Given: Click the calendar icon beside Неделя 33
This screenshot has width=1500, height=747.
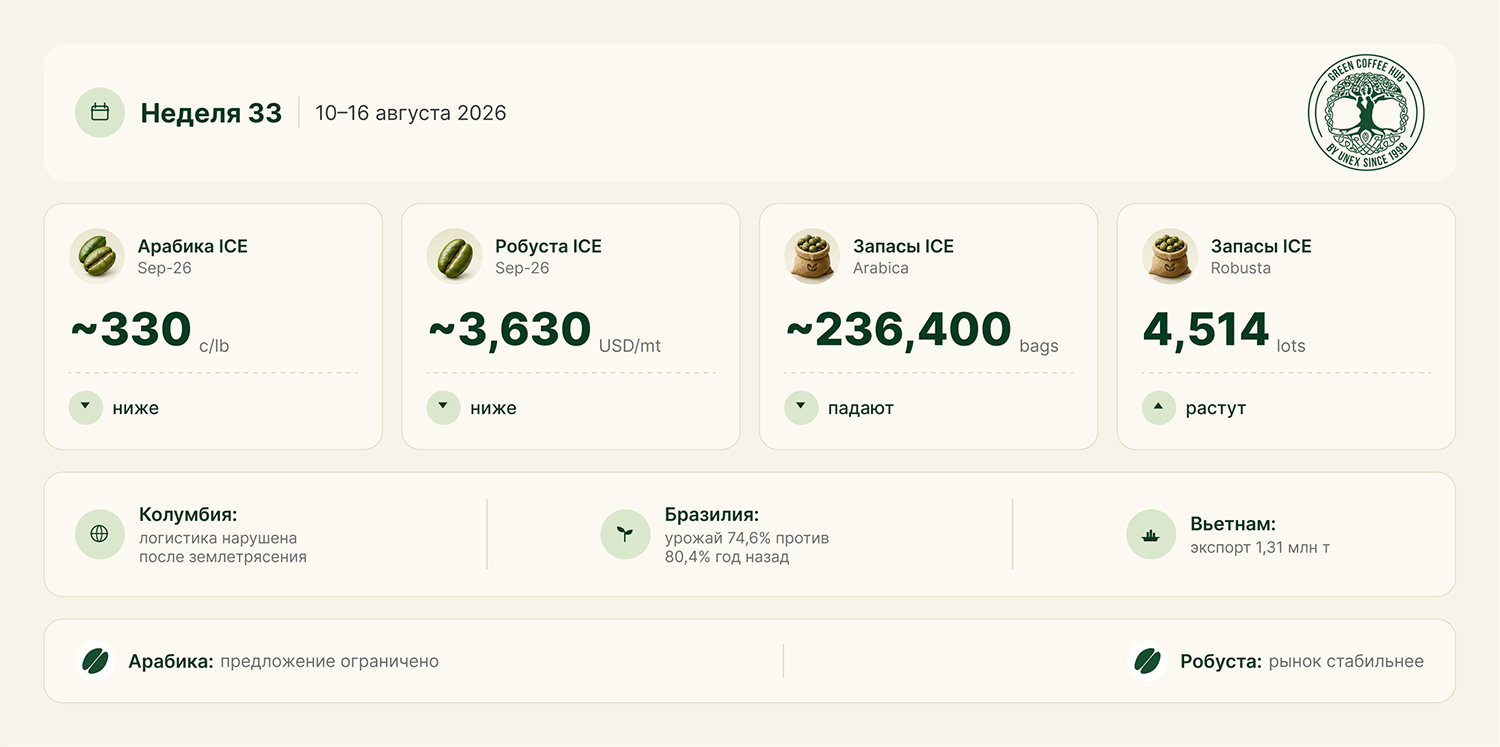Looking at the screenshot, I should tap(100, 113).
